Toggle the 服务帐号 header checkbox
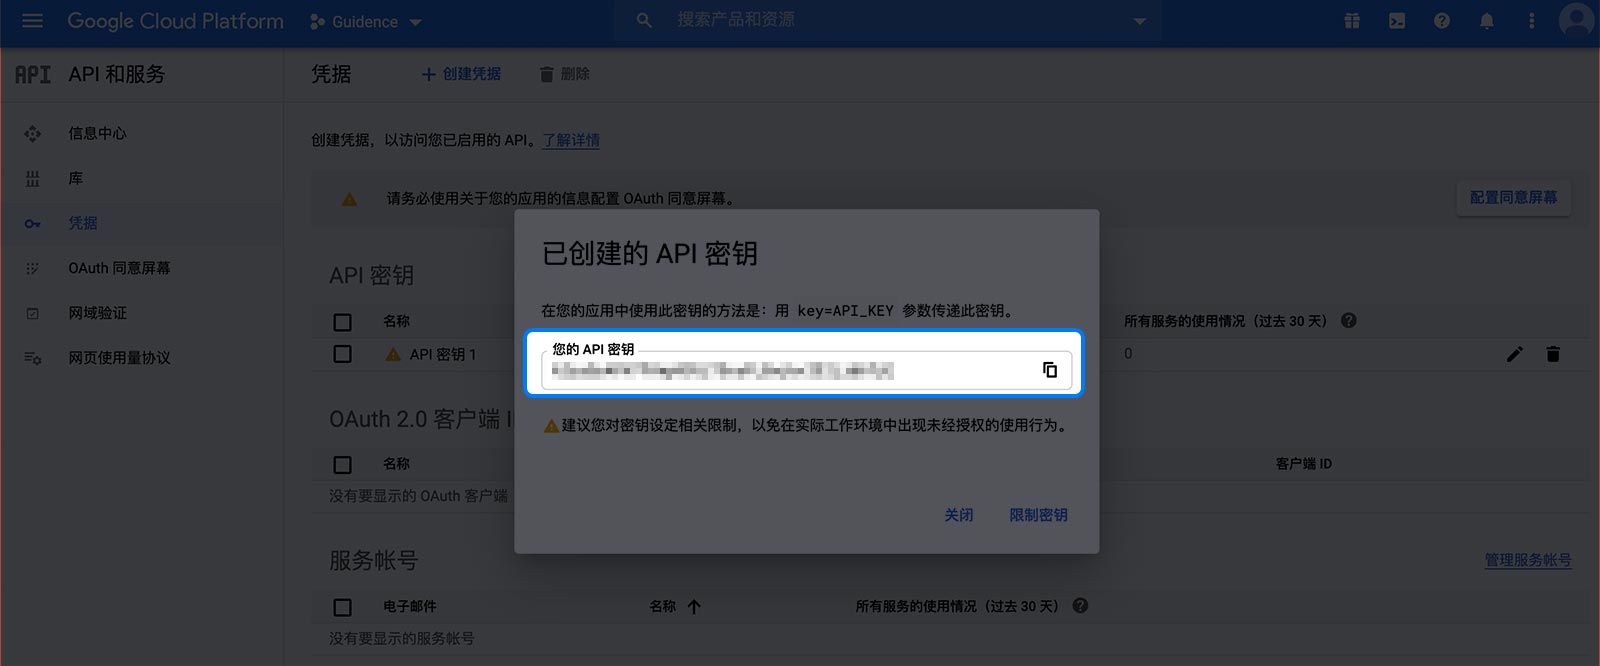This screenshot has width=1600, height=666. (342, 608)
